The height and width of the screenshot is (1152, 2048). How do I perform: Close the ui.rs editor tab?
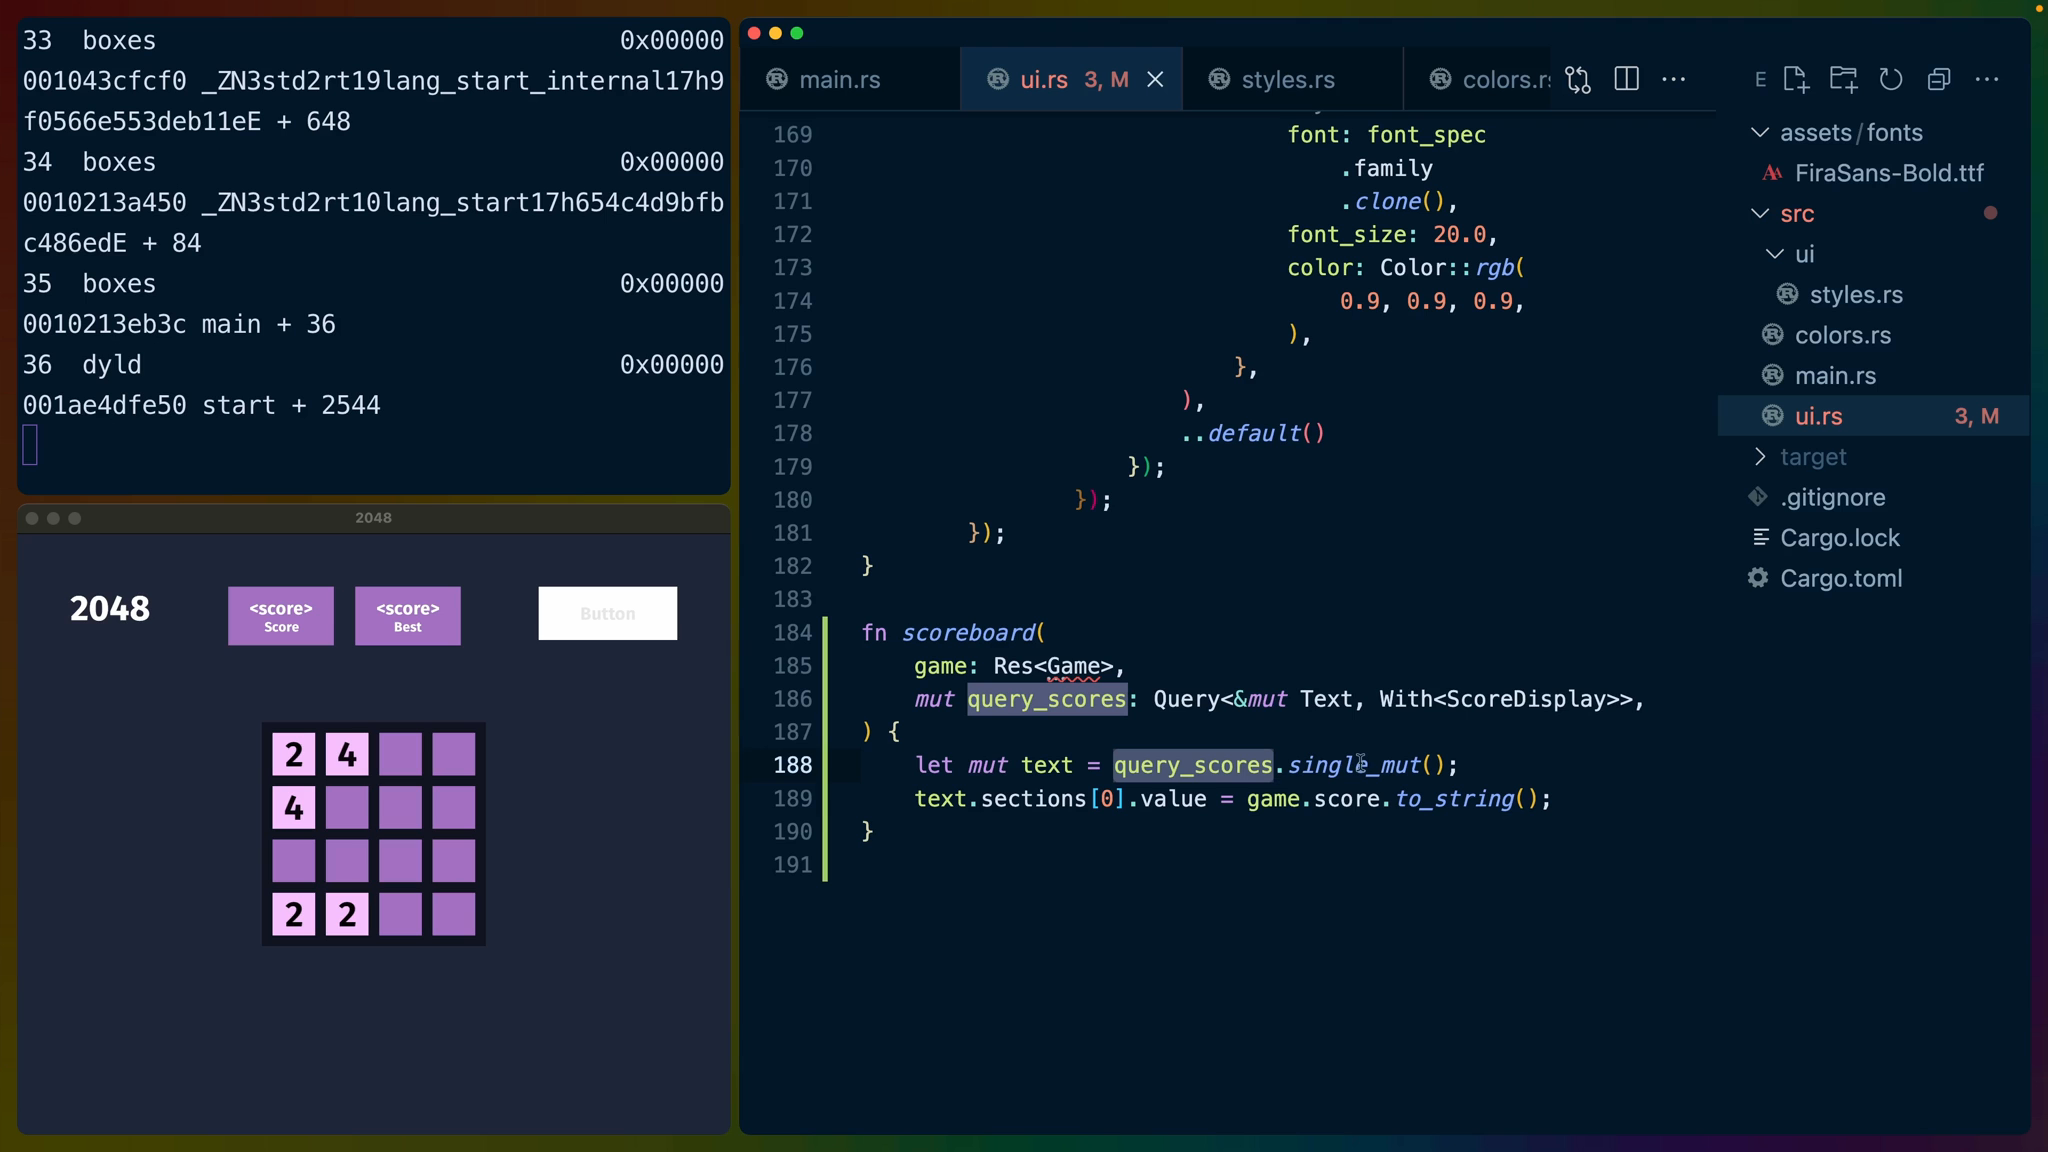1155,79
